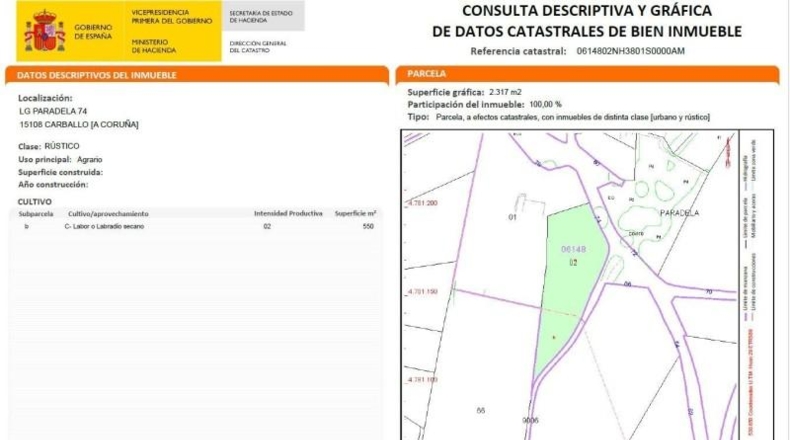Viewport: 790px width, 440px height.
Task: Click the cadastral reference 0614802NH3801S0000AM
Action: point(630,51)
